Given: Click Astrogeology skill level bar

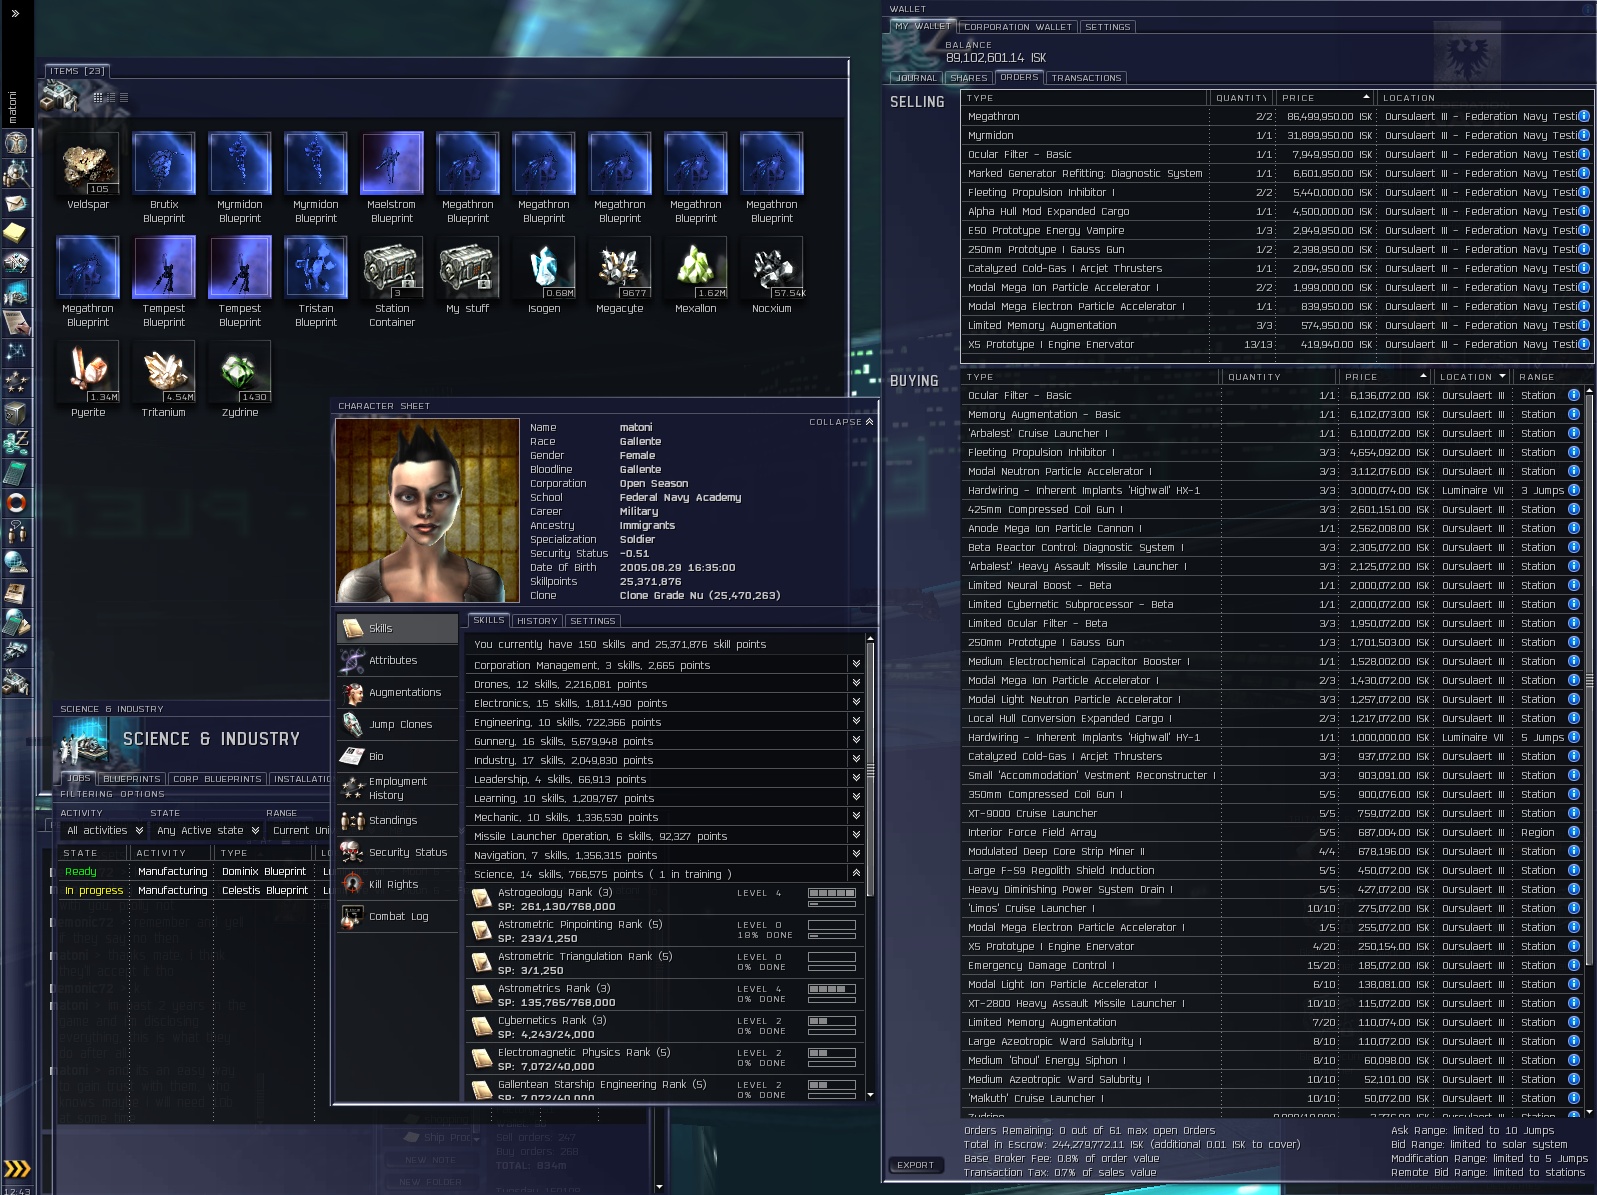Looking at the screenshot, I should tap(832, 893).
